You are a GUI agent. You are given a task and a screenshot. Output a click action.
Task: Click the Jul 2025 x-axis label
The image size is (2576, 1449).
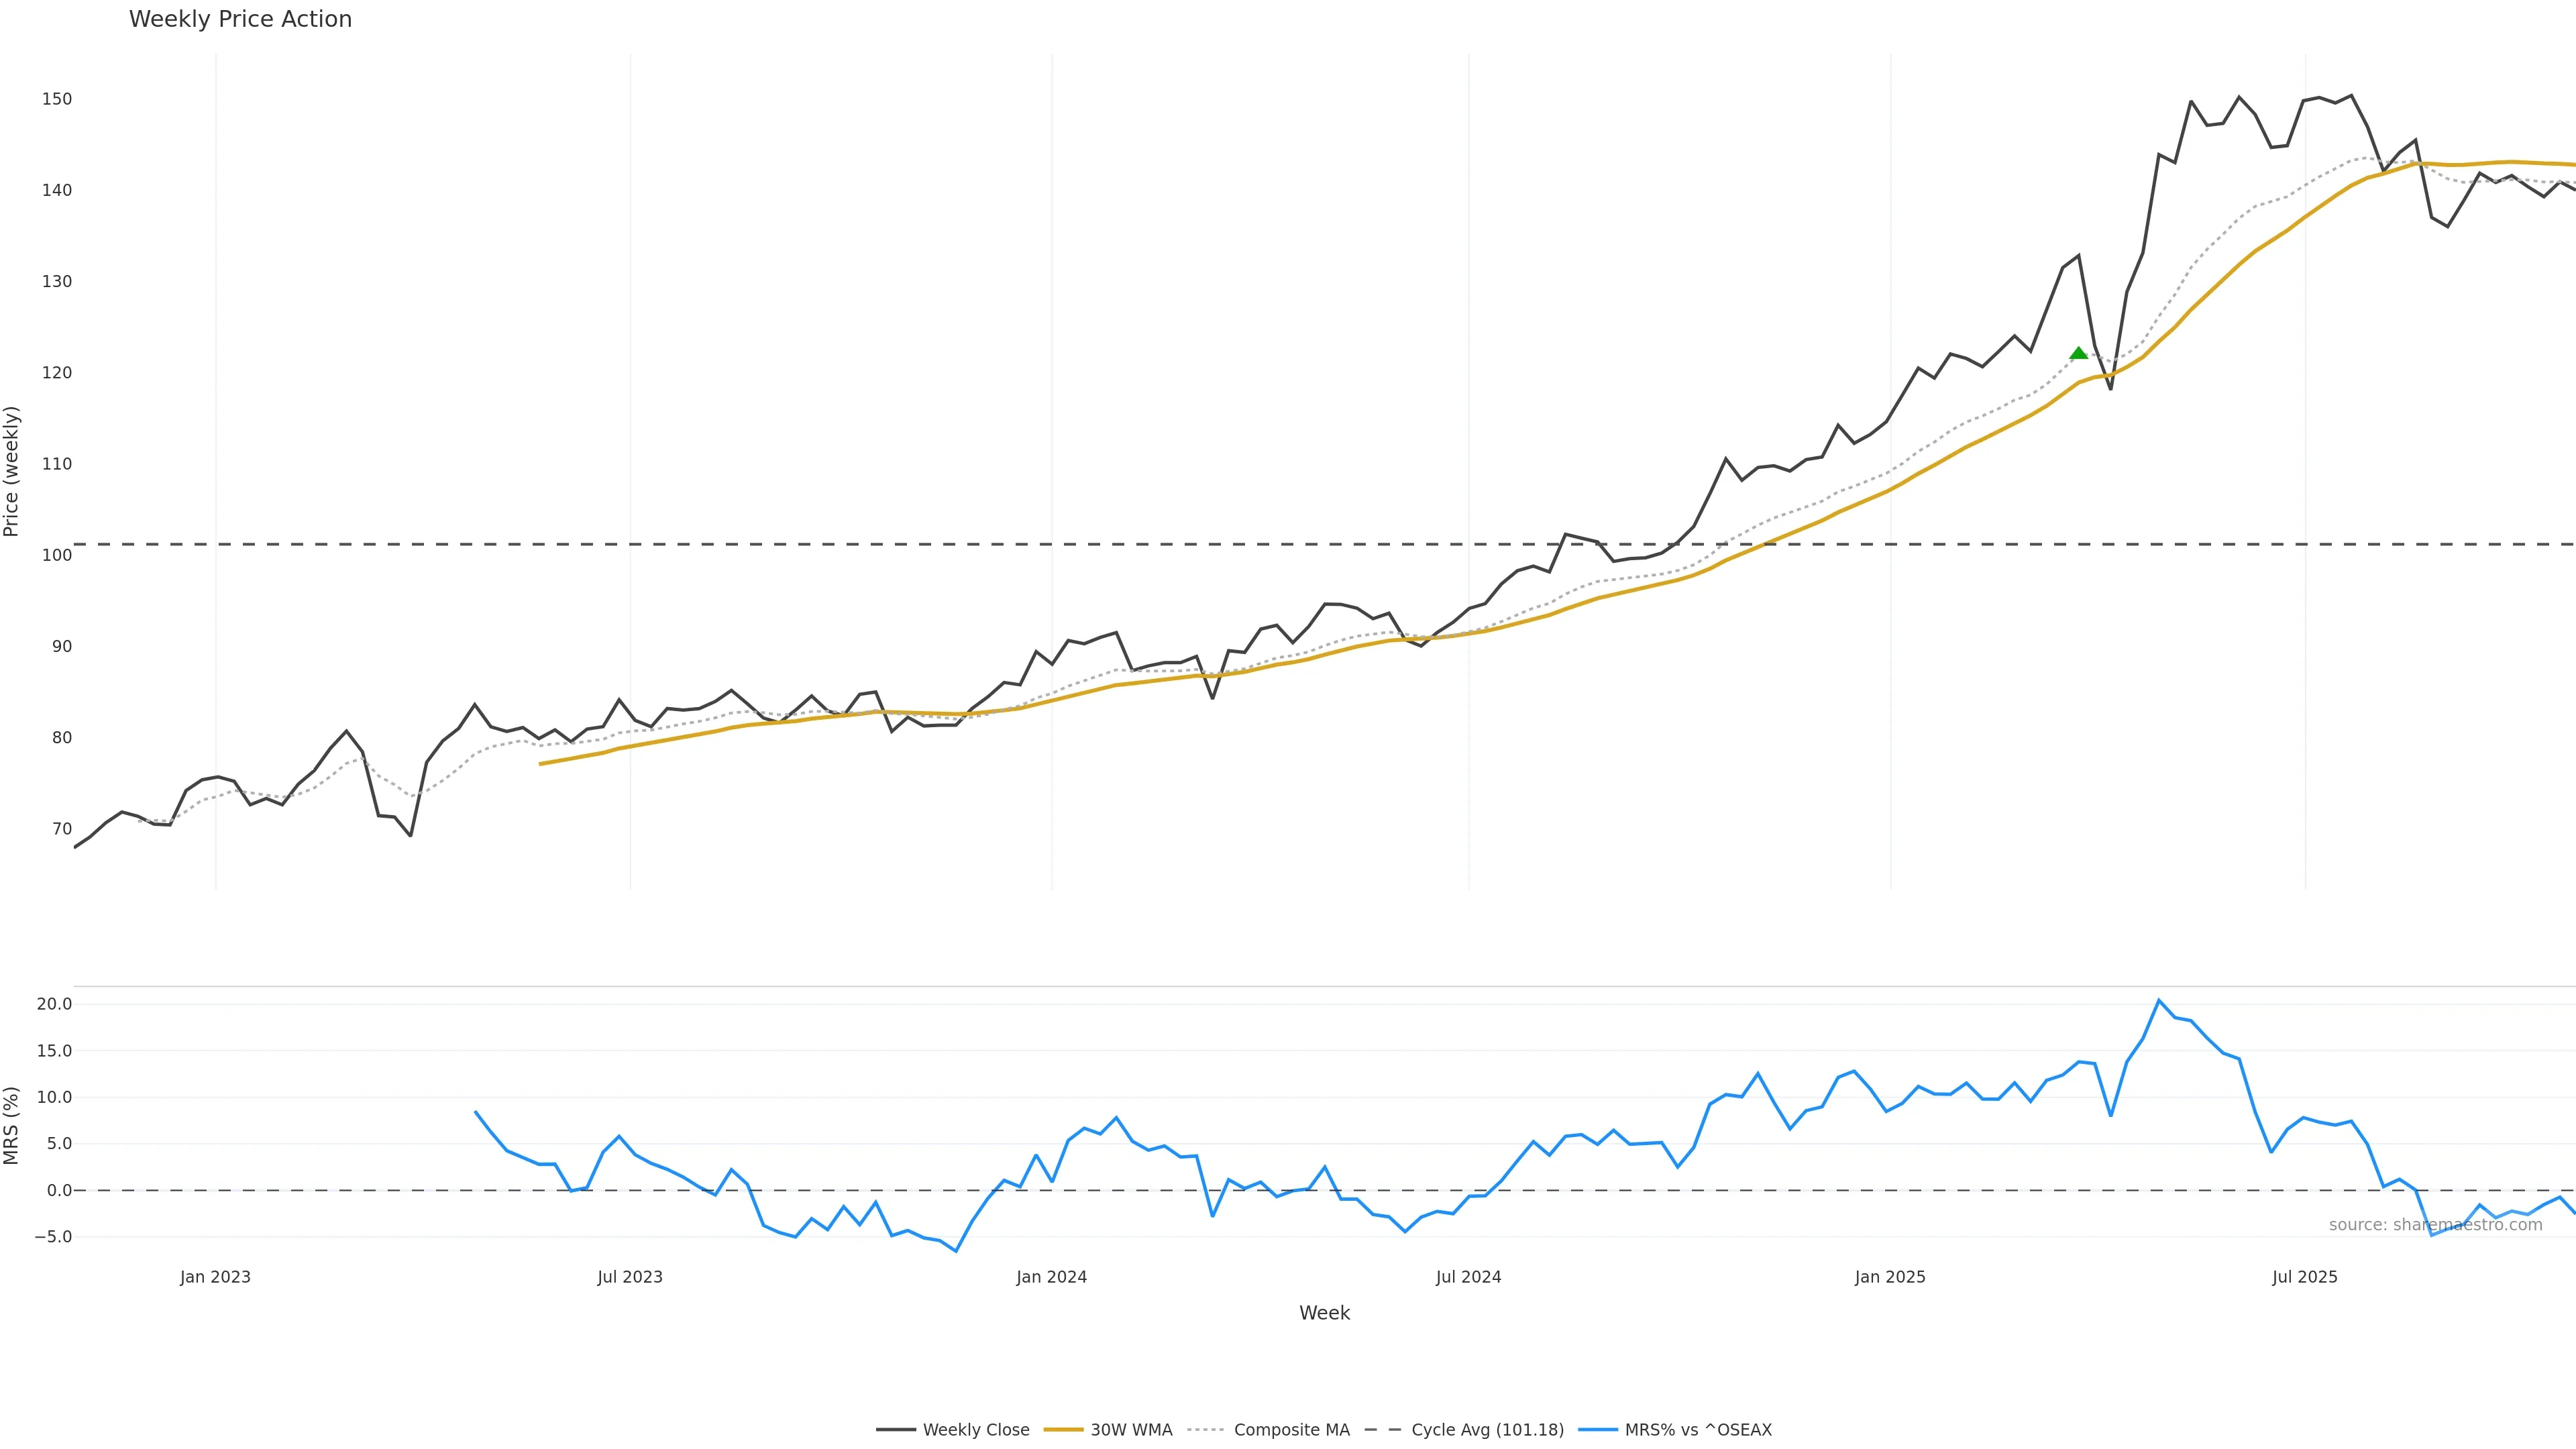[x=2304, y=1277]
